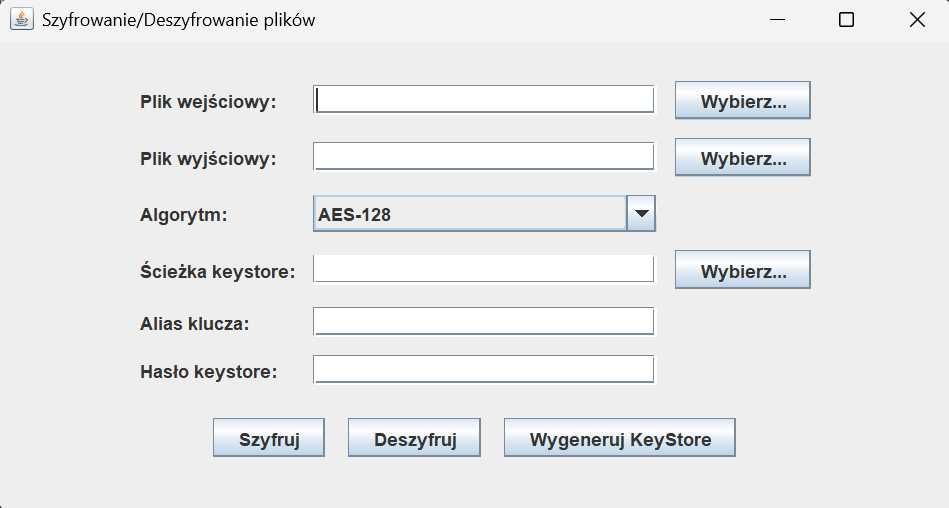Click the window title text

coord(179,20)
